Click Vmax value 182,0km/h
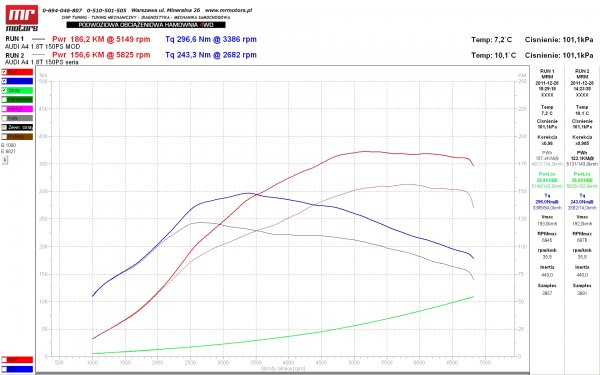The image size is (600, 375). tap(582, 223)
